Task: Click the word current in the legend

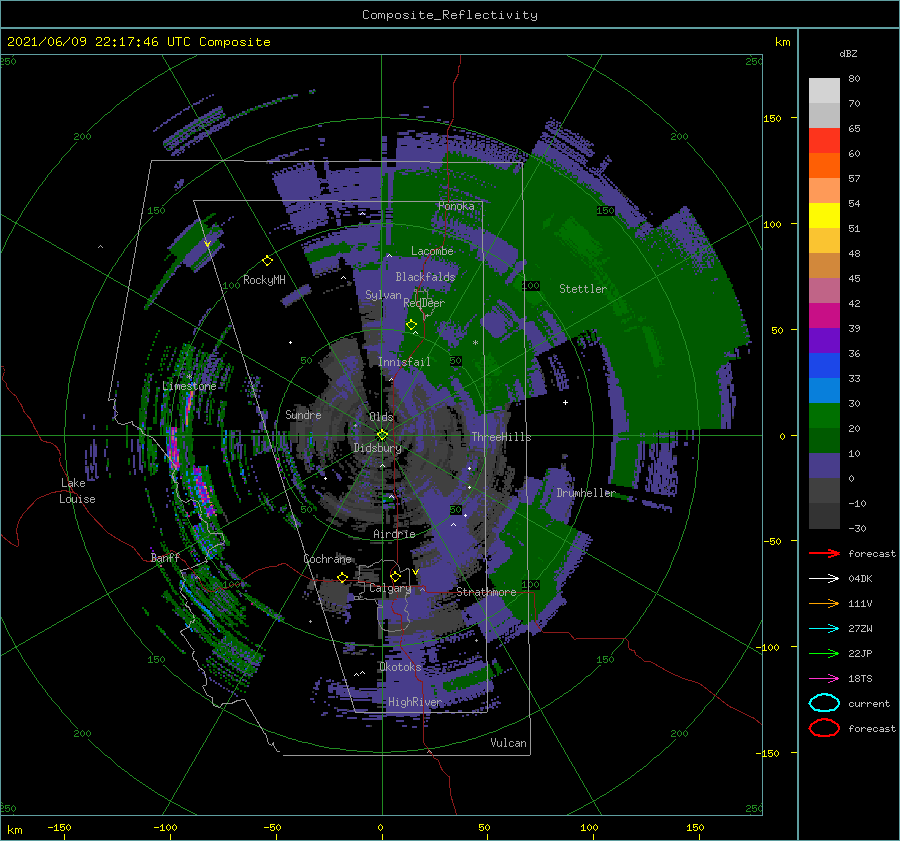Action: [869, 703]
